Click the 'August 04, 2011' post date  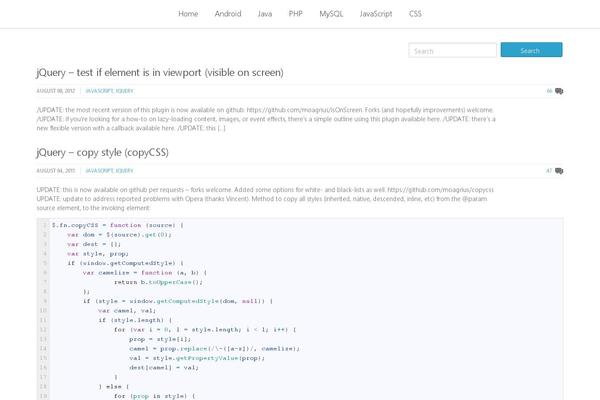tap(56, 171)
